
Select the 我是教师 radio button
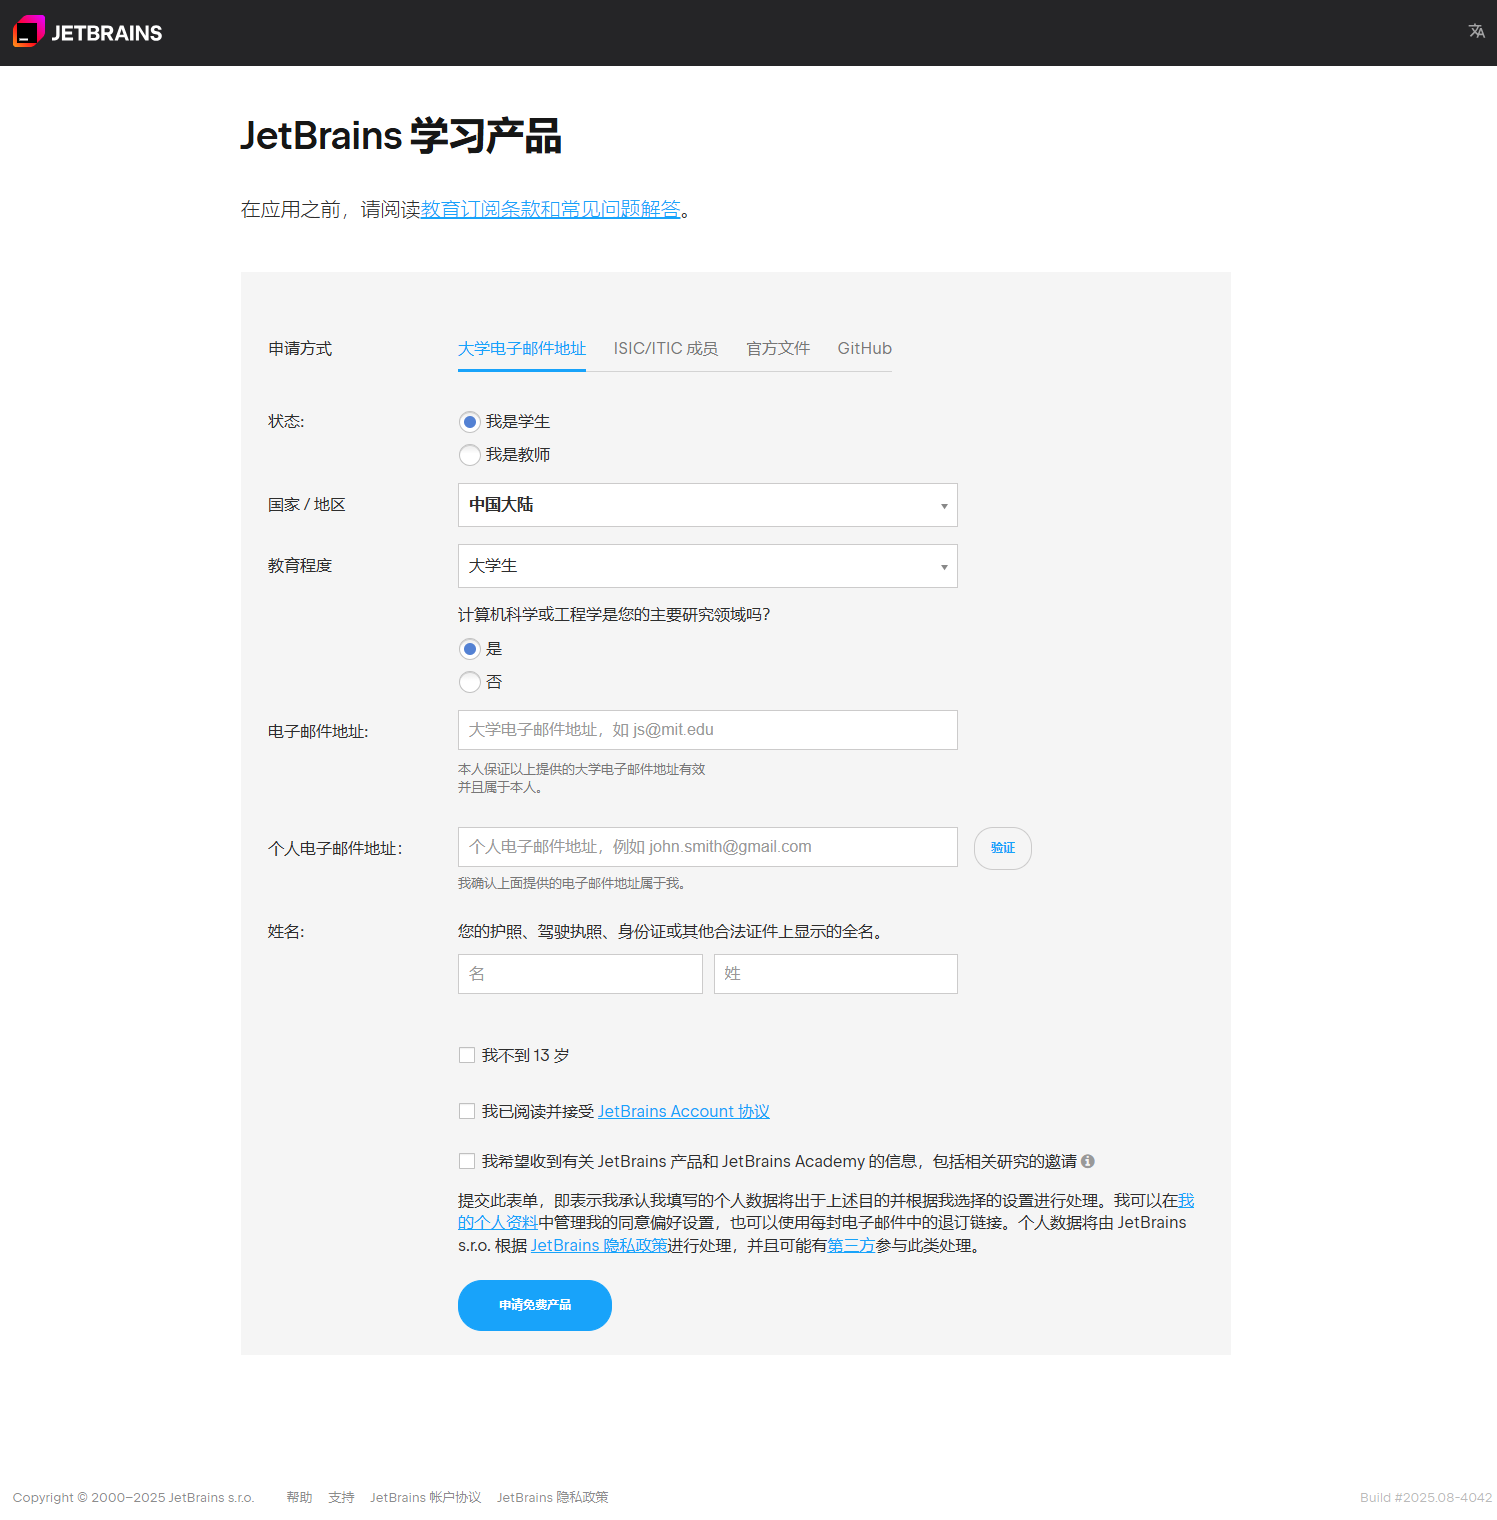(x=470, y=455)
